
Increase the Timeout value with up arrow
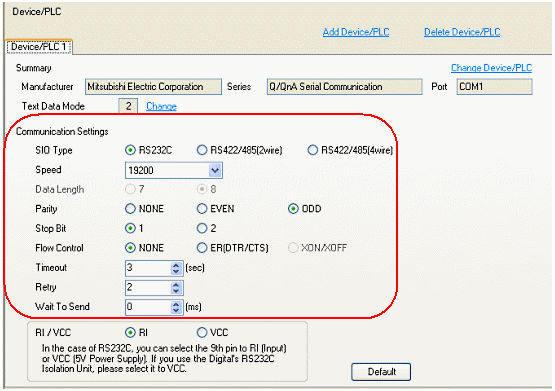tap(176, 265)
